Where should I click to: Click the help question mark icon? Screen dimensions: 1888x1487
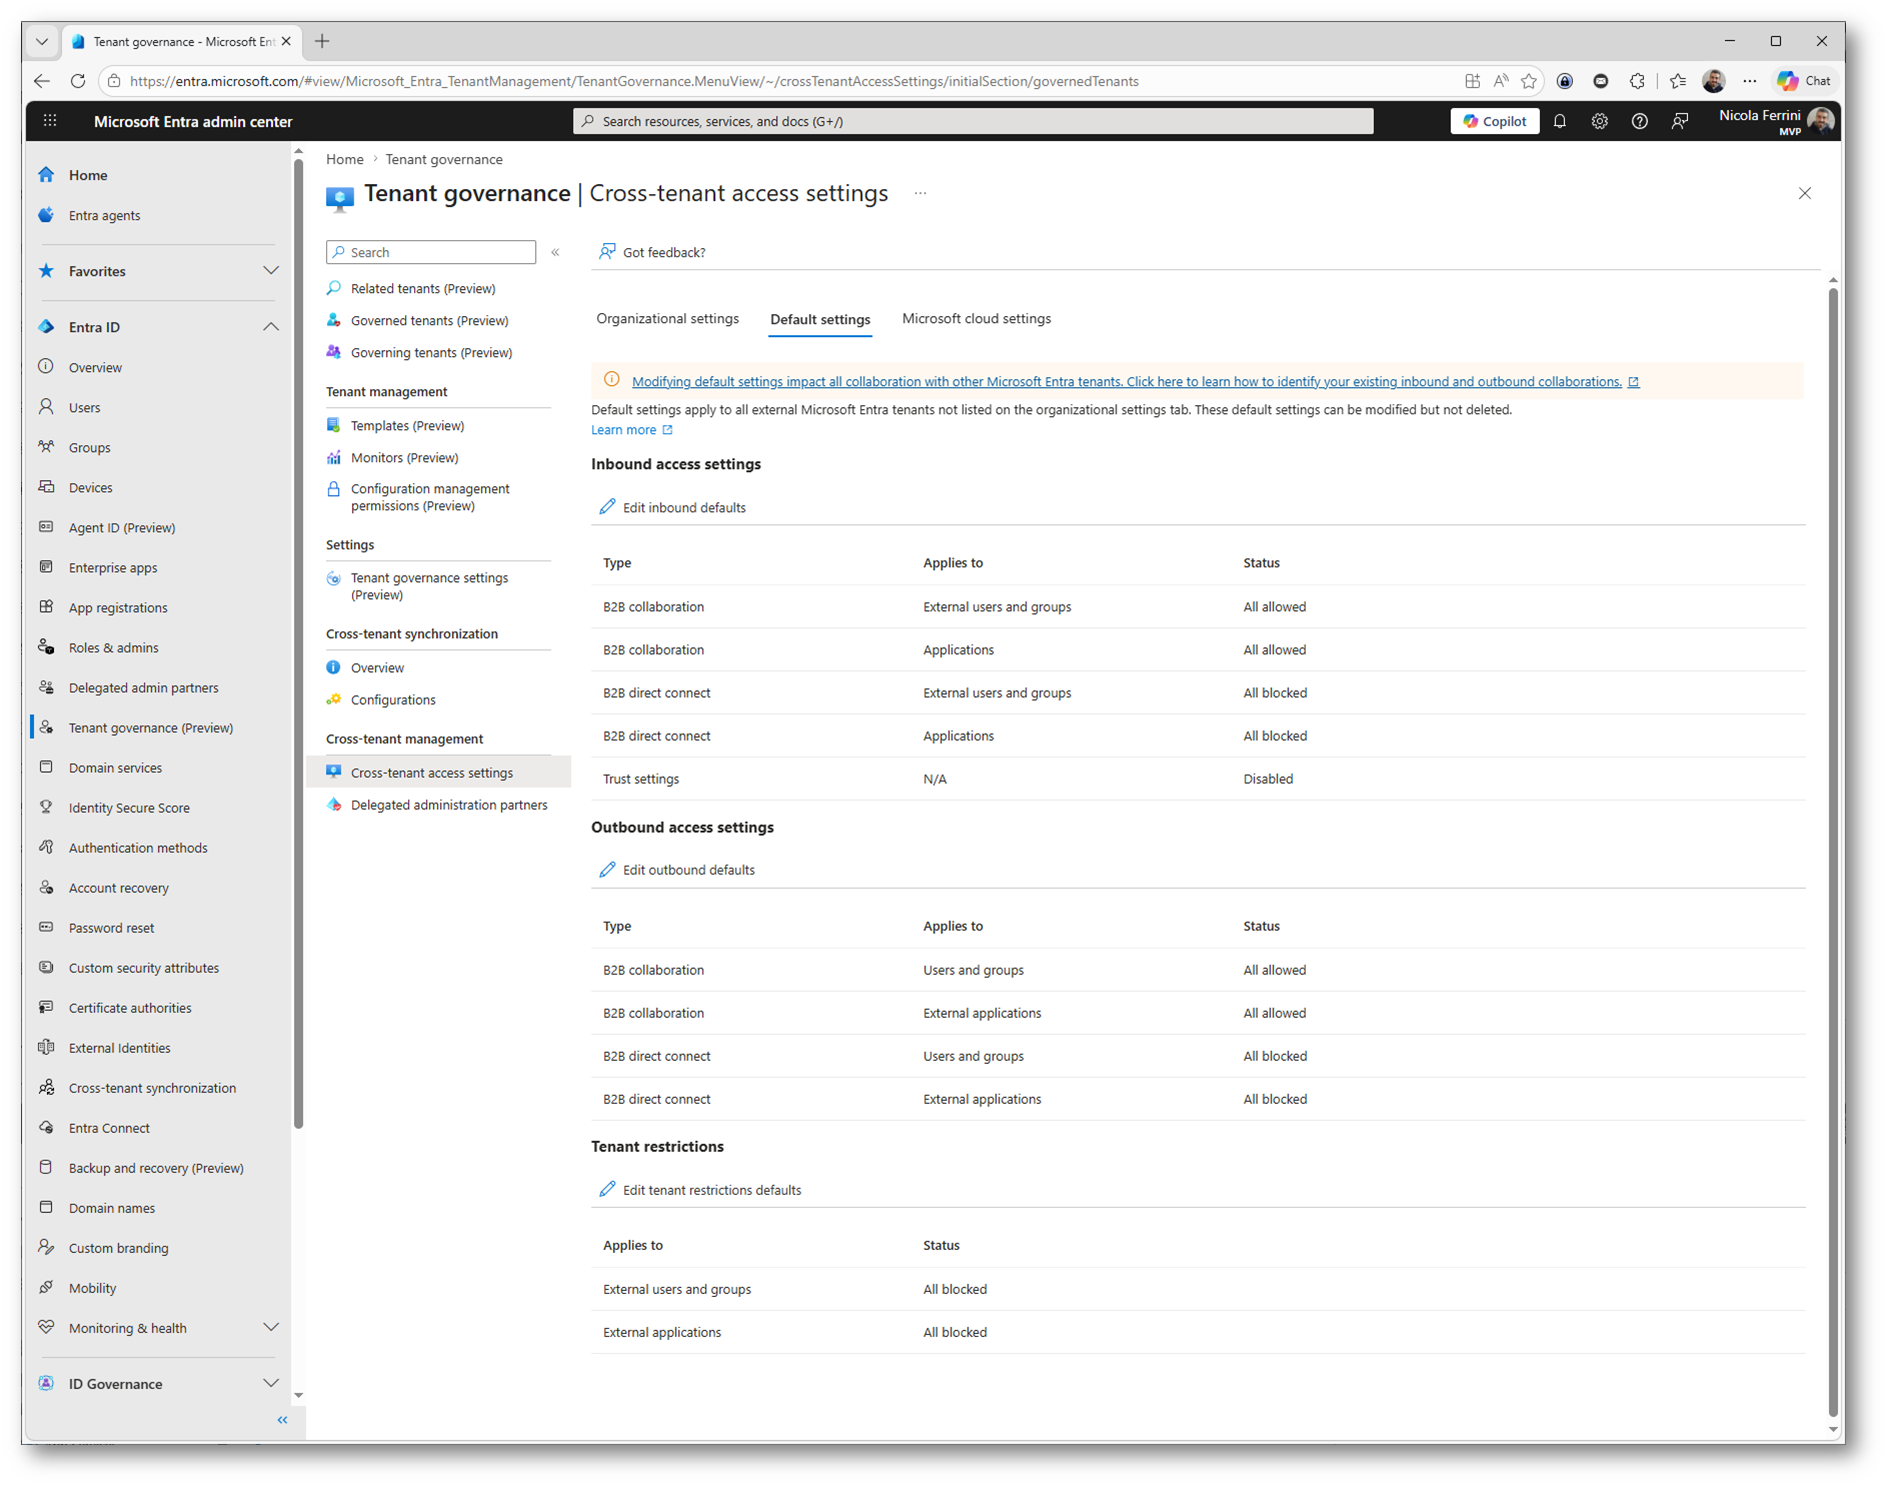[x=1639, y=121]
